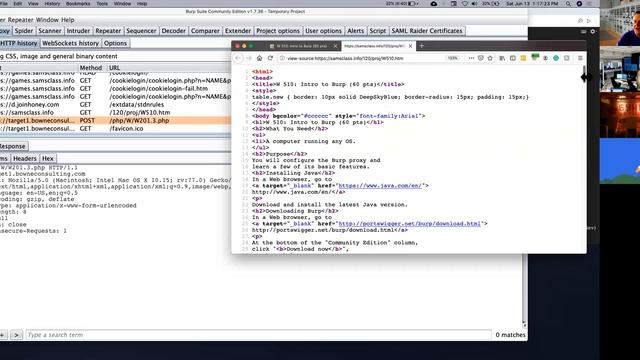Screen dimensions: 640x360
Task: Select the POST /php/W/W201.3.php history row
Action: pyautogui.click(x=116, y=120)
